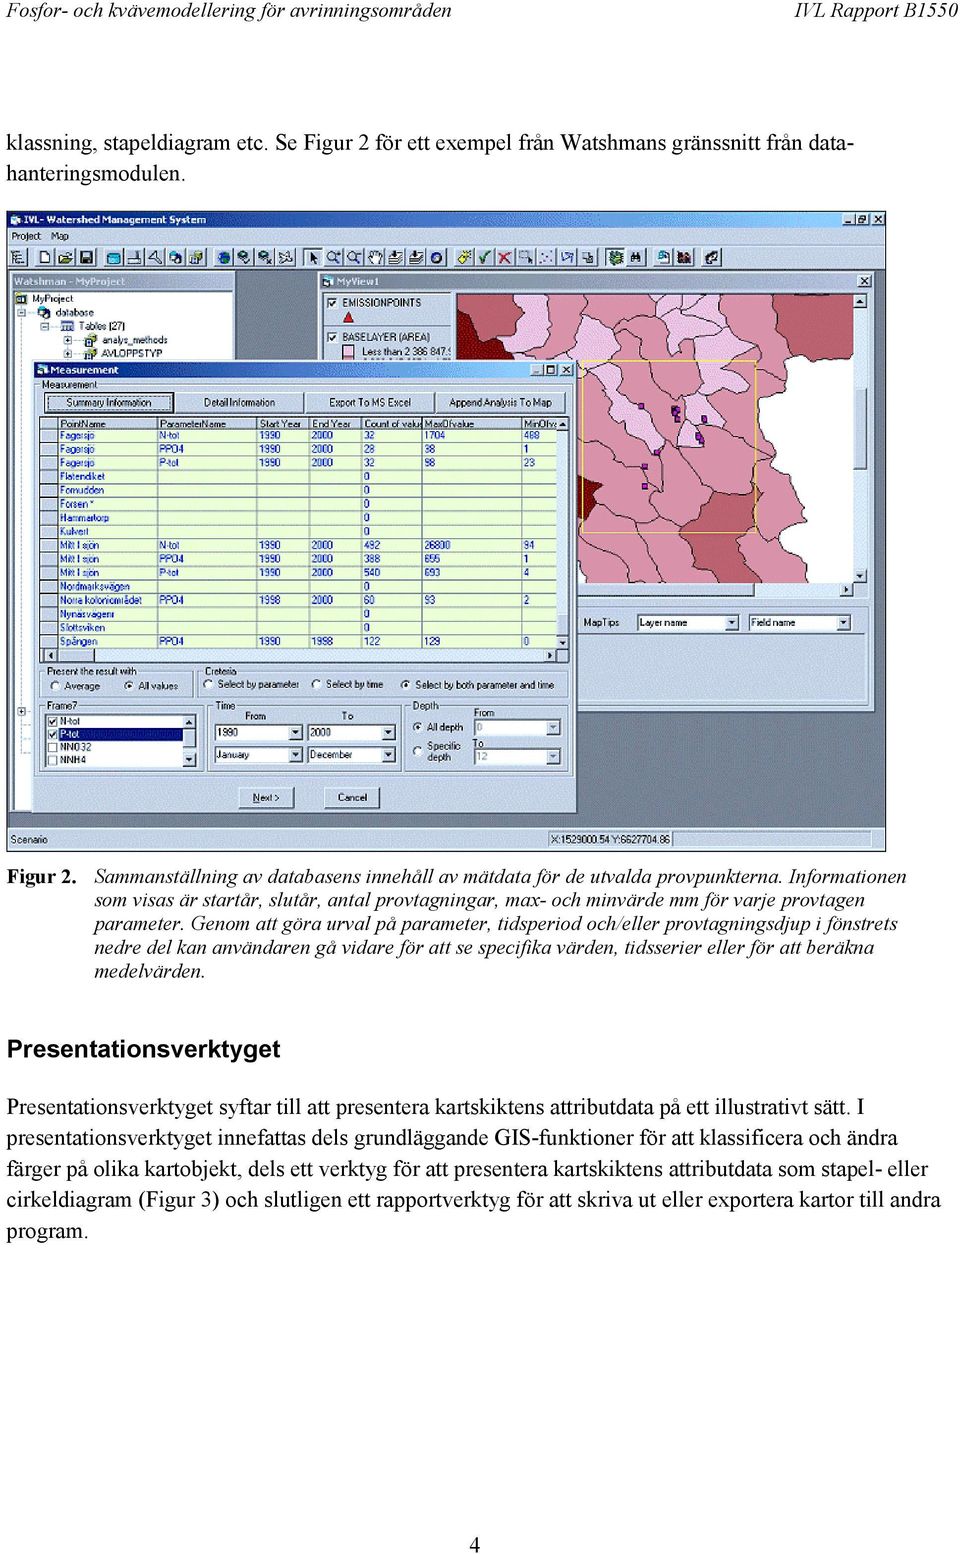Click the Open folder toolbar icon
This screenshot has width=960, height=1554.
point(65,257)
